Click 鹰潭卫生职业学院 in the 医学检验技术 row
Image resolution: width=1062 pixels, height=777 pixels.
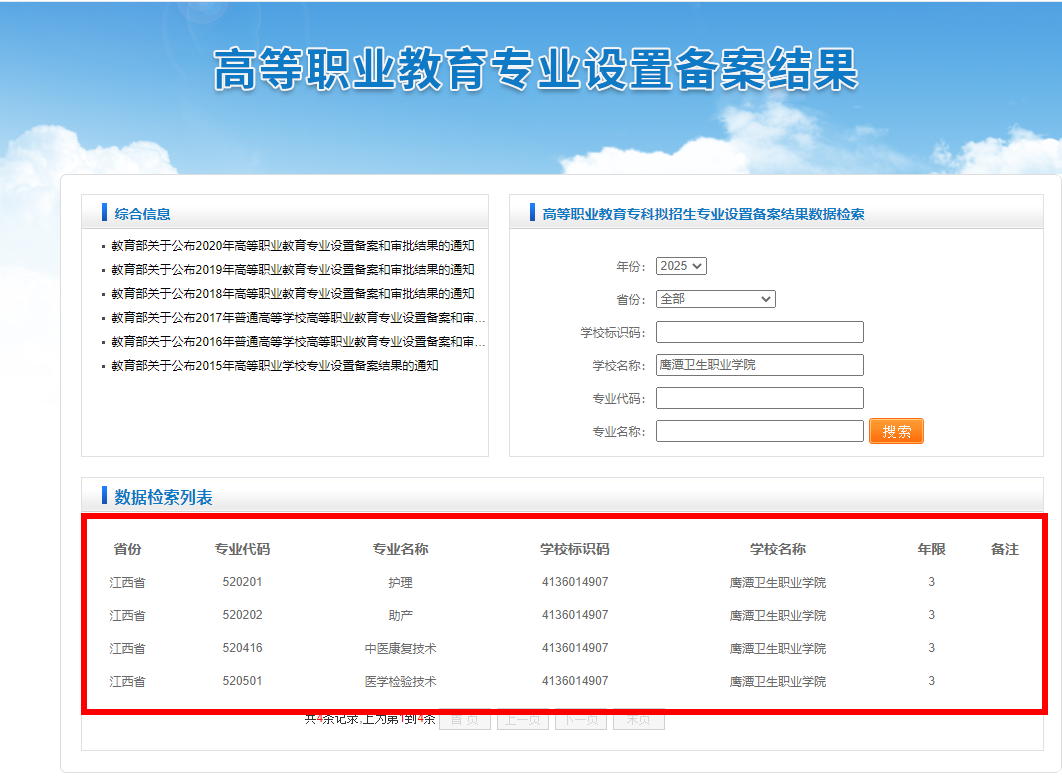778,681
